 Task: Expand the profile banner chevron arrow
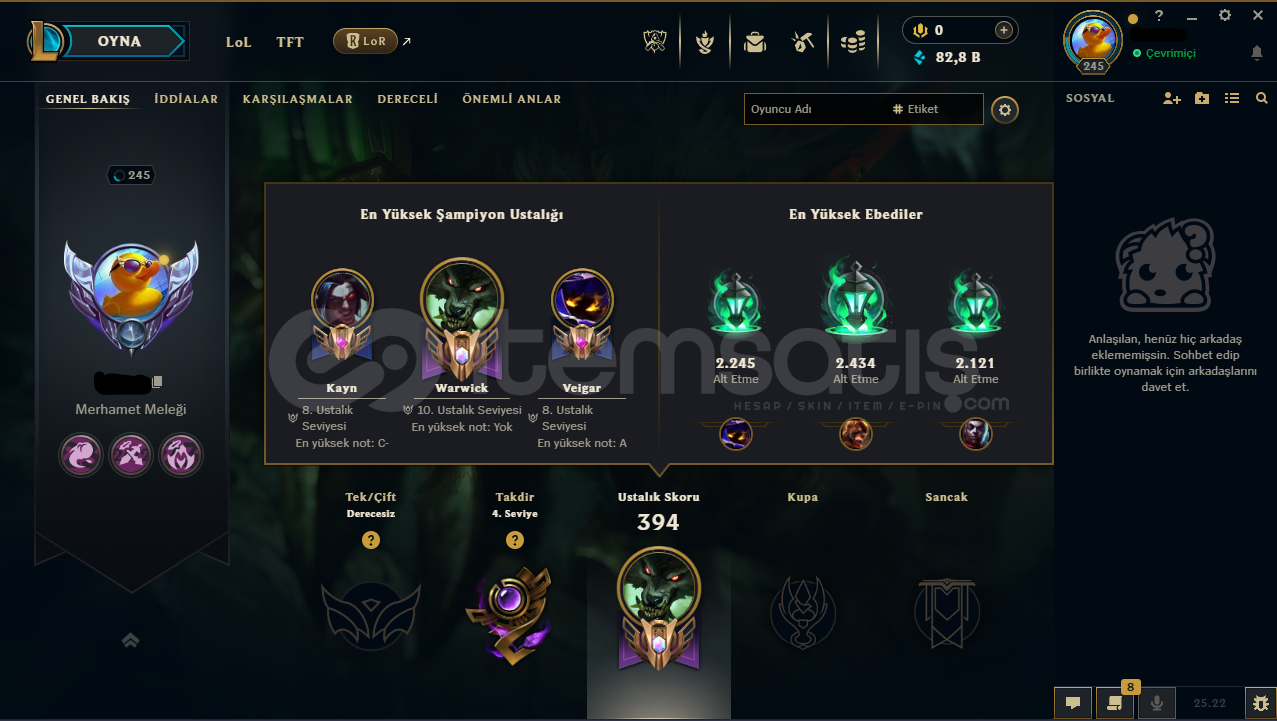(x=130, y=640)
